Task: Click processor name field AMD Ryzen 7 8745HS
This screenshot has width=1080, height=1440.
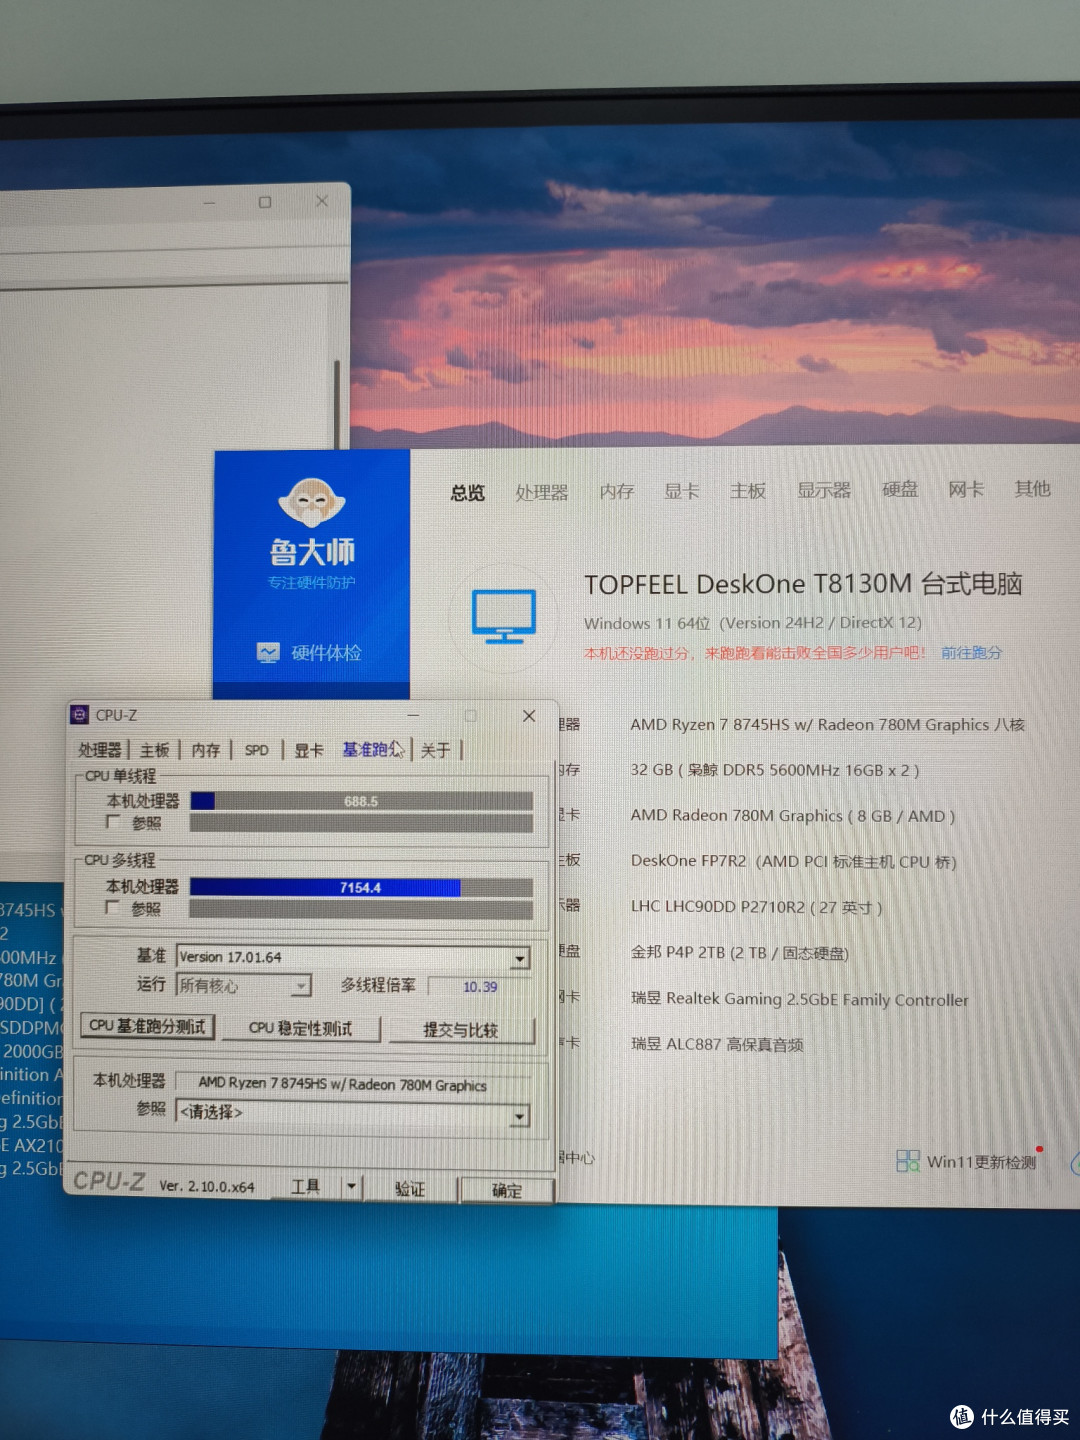Action: [x=352, y=1083]
